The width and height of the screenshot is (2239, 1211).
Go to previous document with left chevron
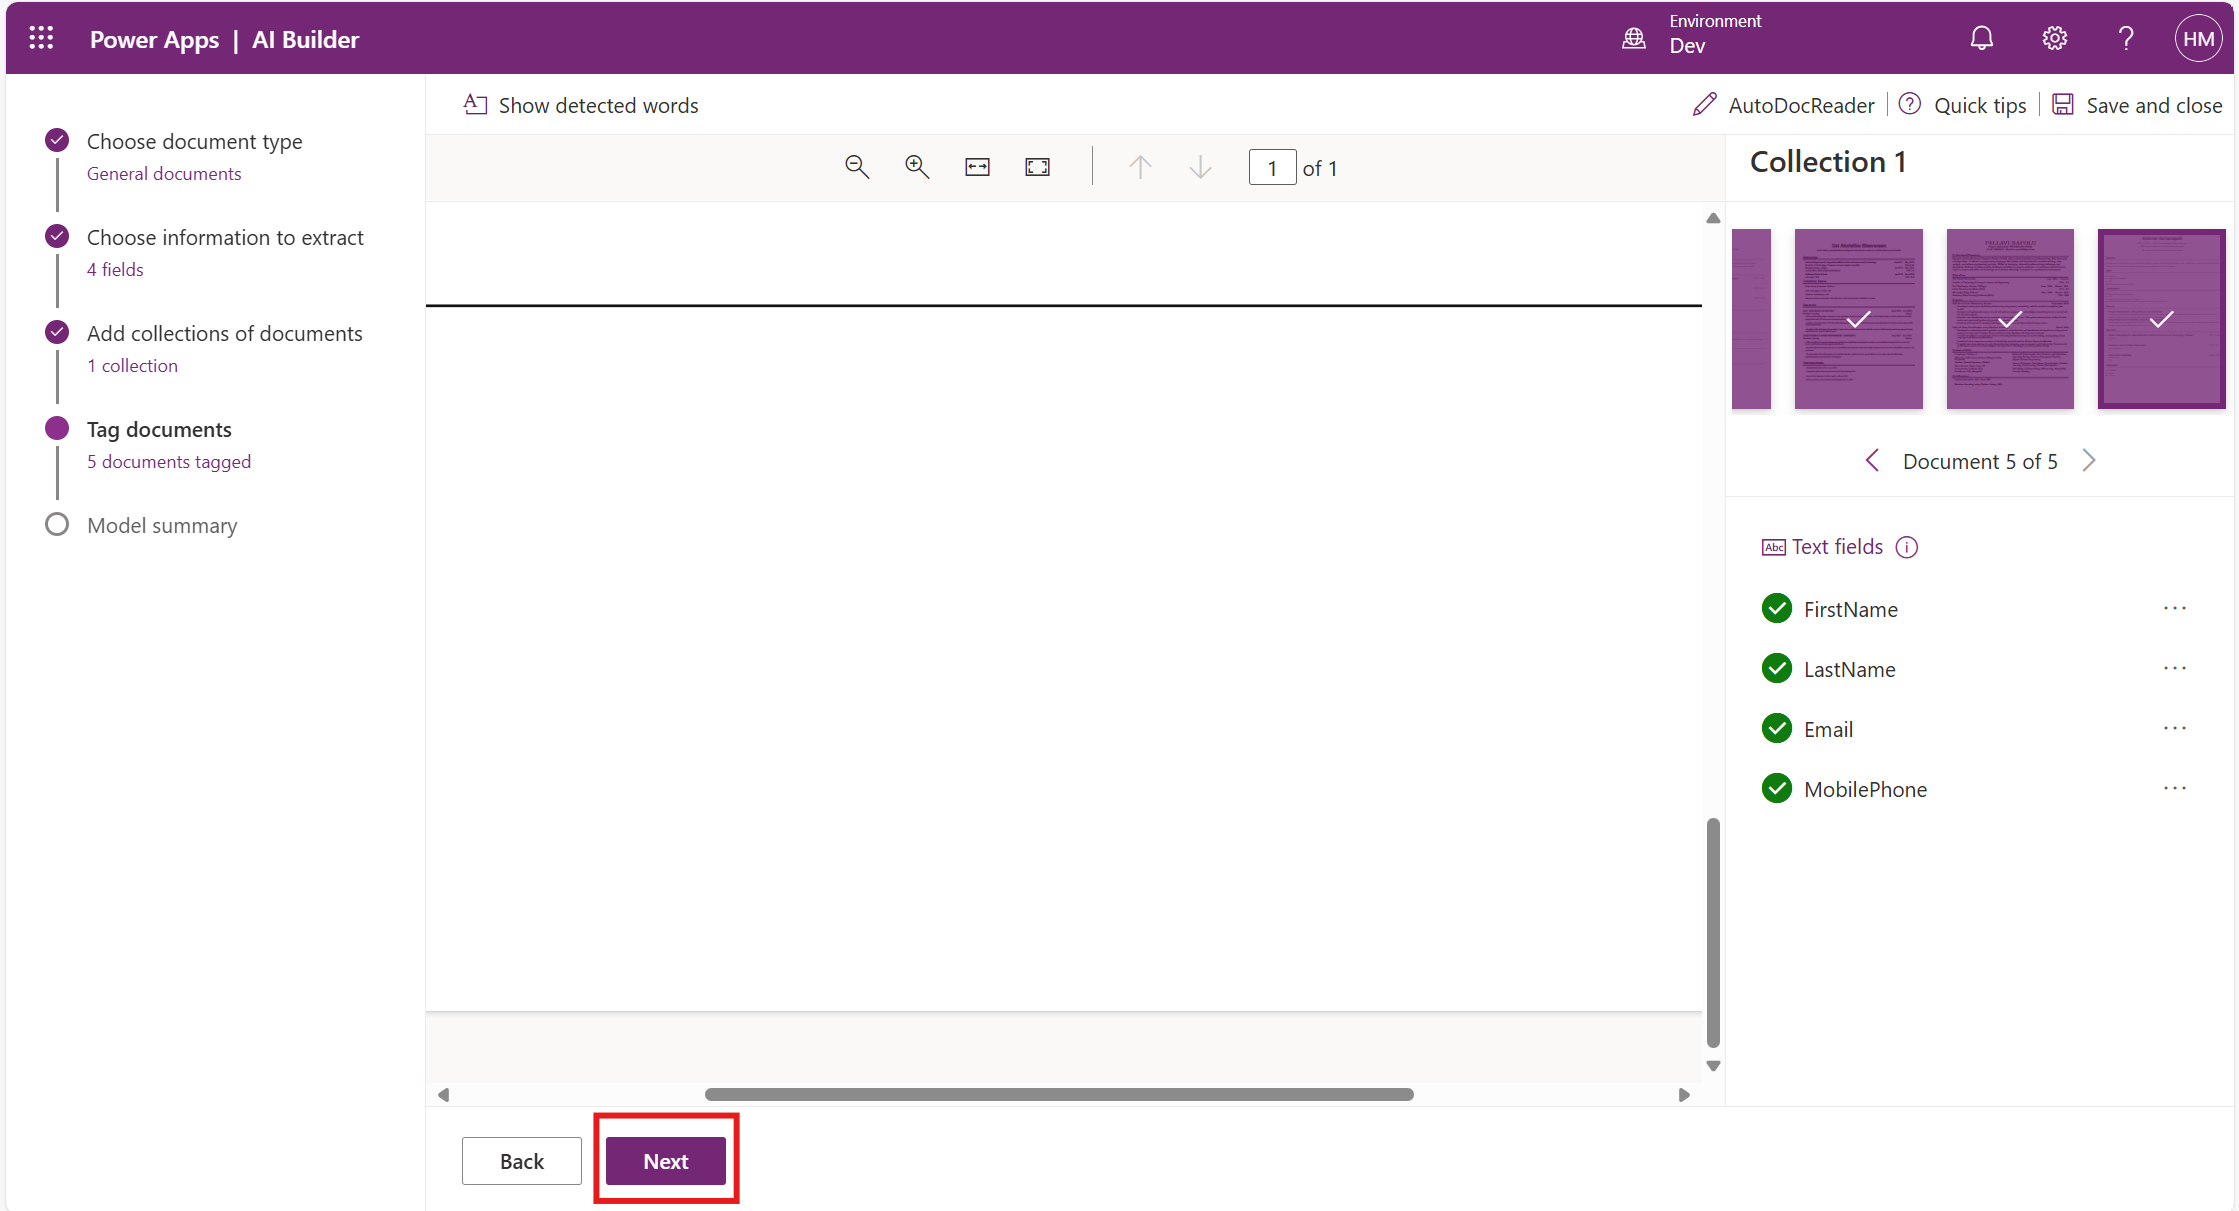tap(1872, 461)
